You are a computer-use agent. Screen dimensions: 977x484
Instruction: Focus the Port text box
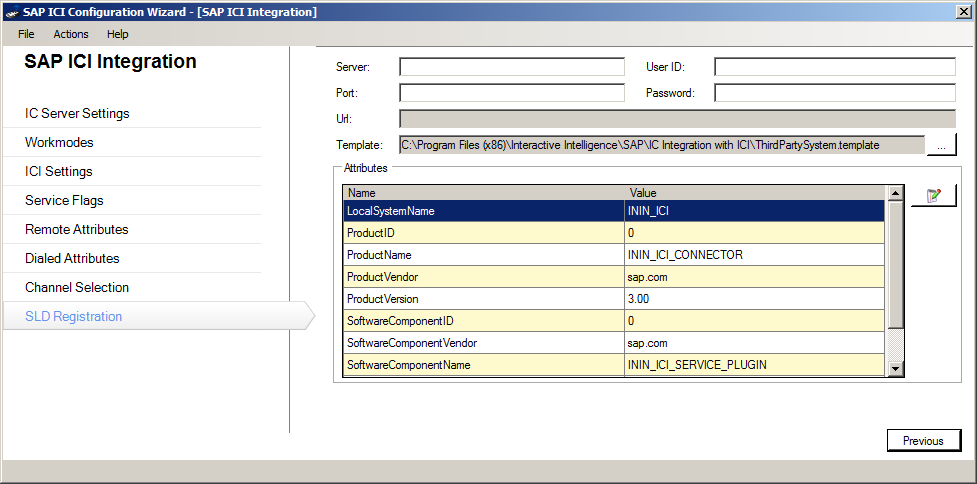(x=511, y=93)
